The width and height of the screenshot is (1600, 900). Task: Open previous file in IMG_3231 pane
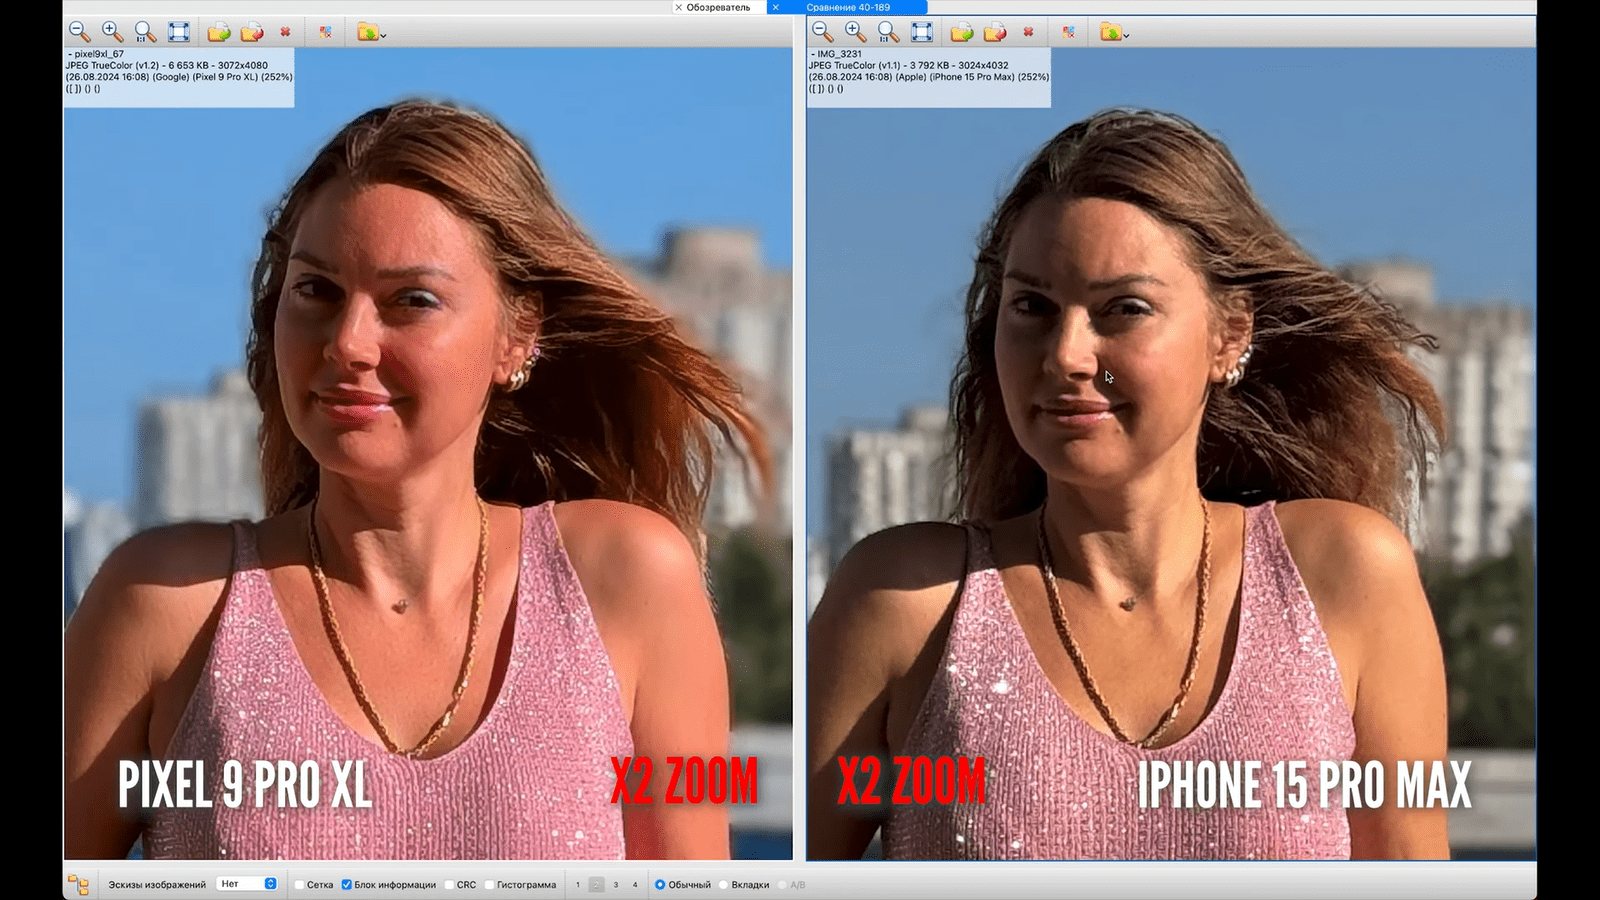995,32
